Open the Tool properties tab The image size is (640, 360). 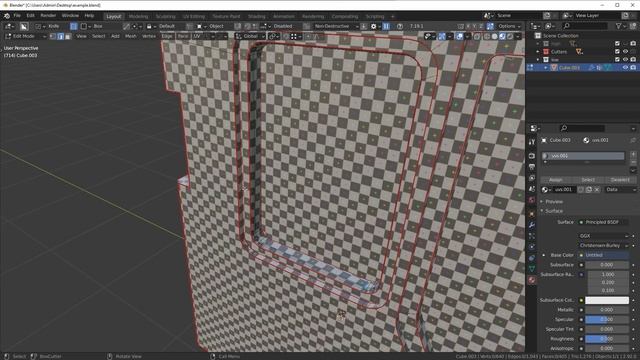point(531,142)
